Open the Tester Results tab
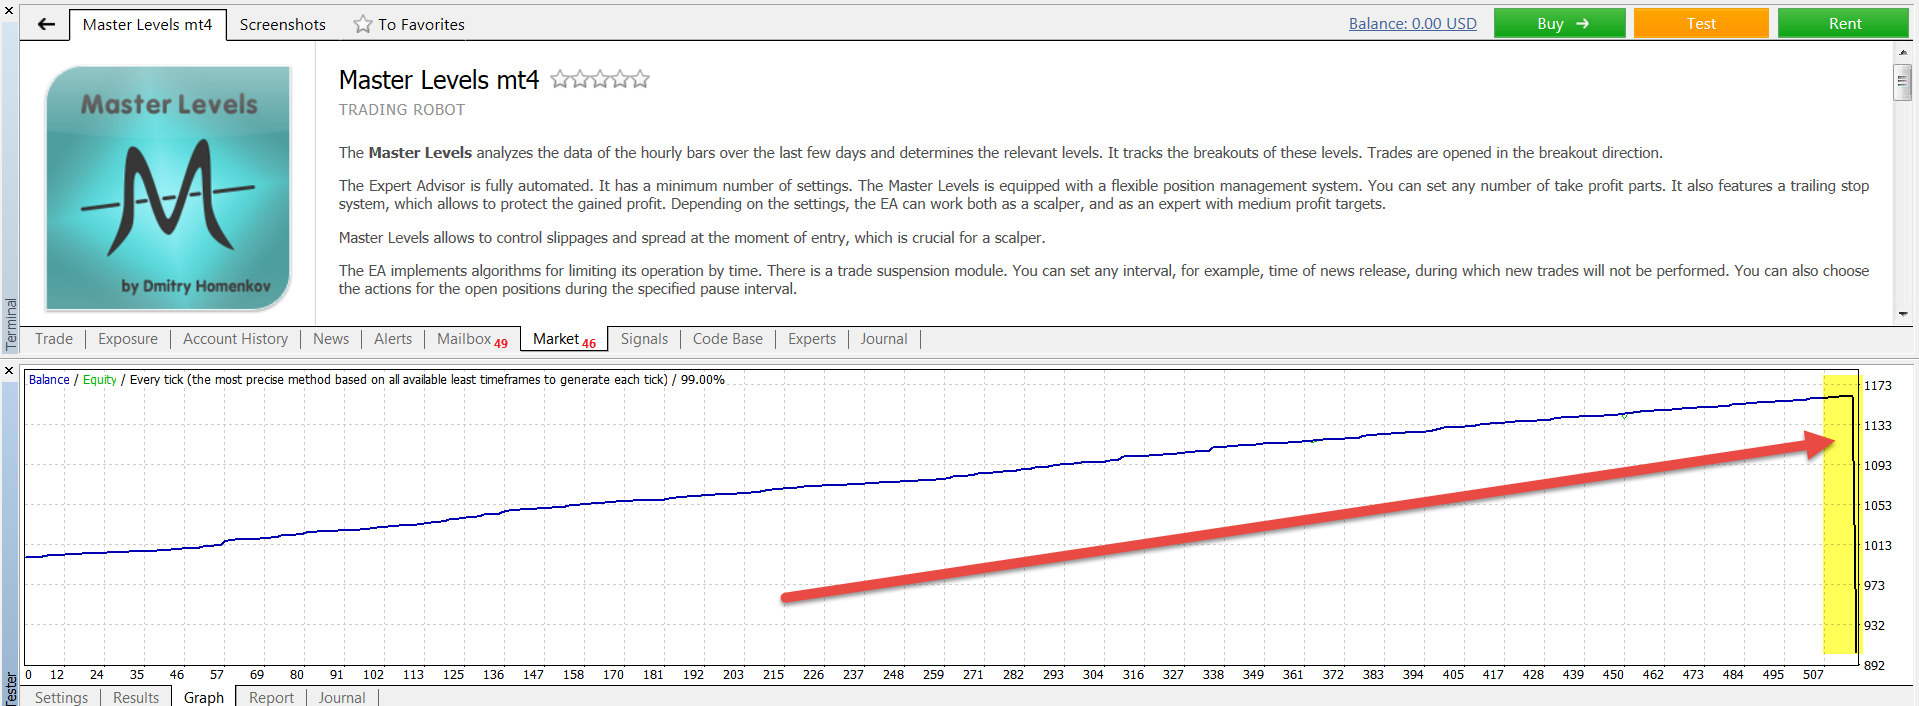Viewport: 1919px width, 706px height. 136,697
